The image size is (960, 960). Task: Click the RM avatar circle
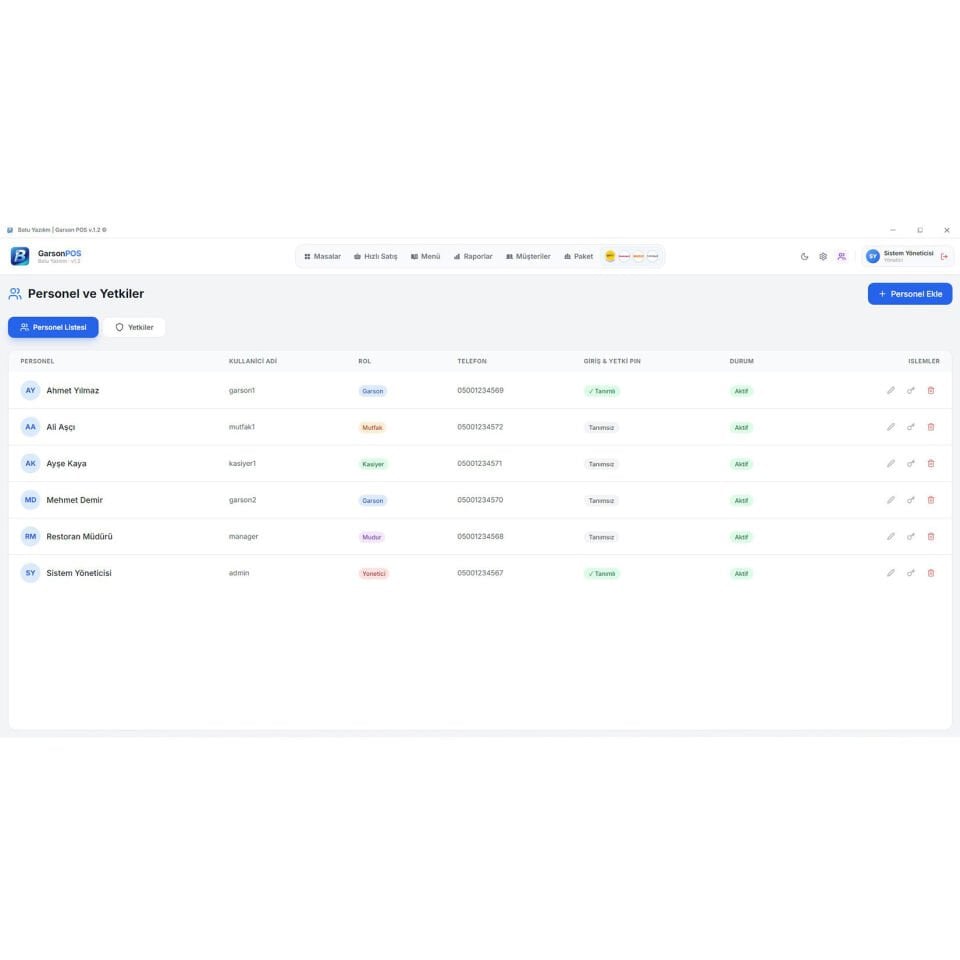tap(30, 536)
